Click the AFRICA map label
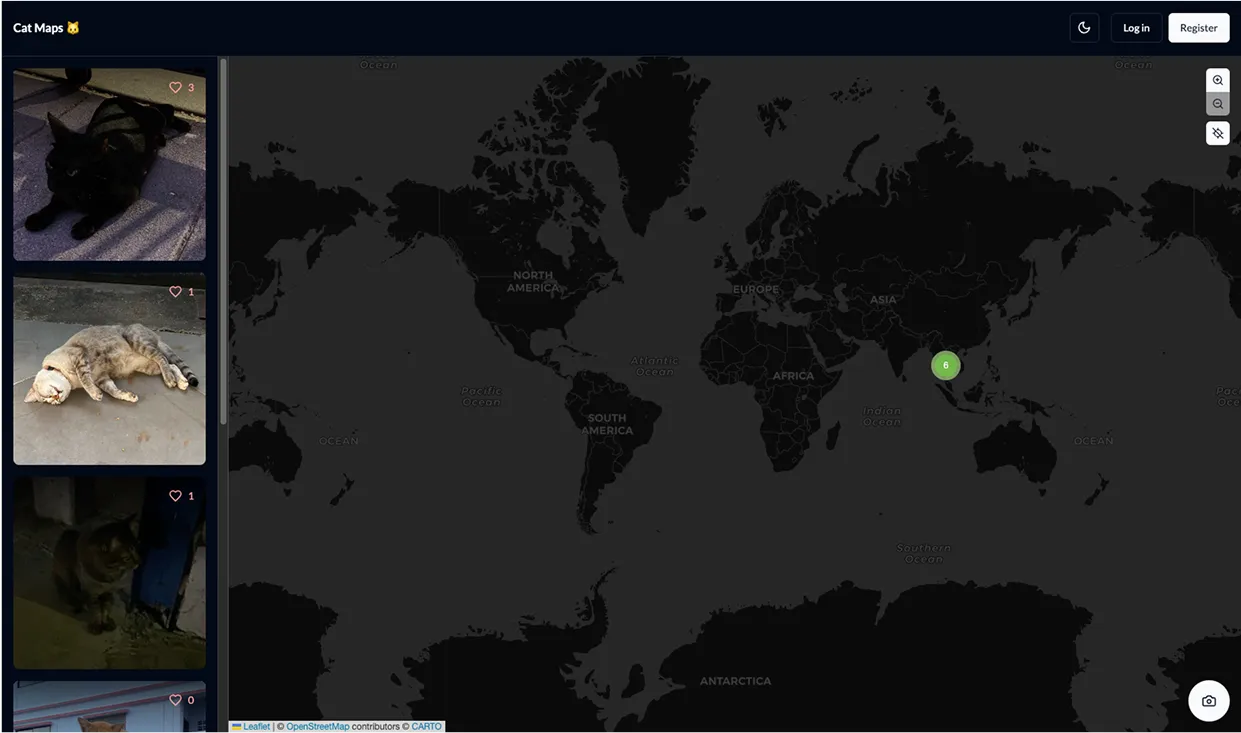 [793, 376]
